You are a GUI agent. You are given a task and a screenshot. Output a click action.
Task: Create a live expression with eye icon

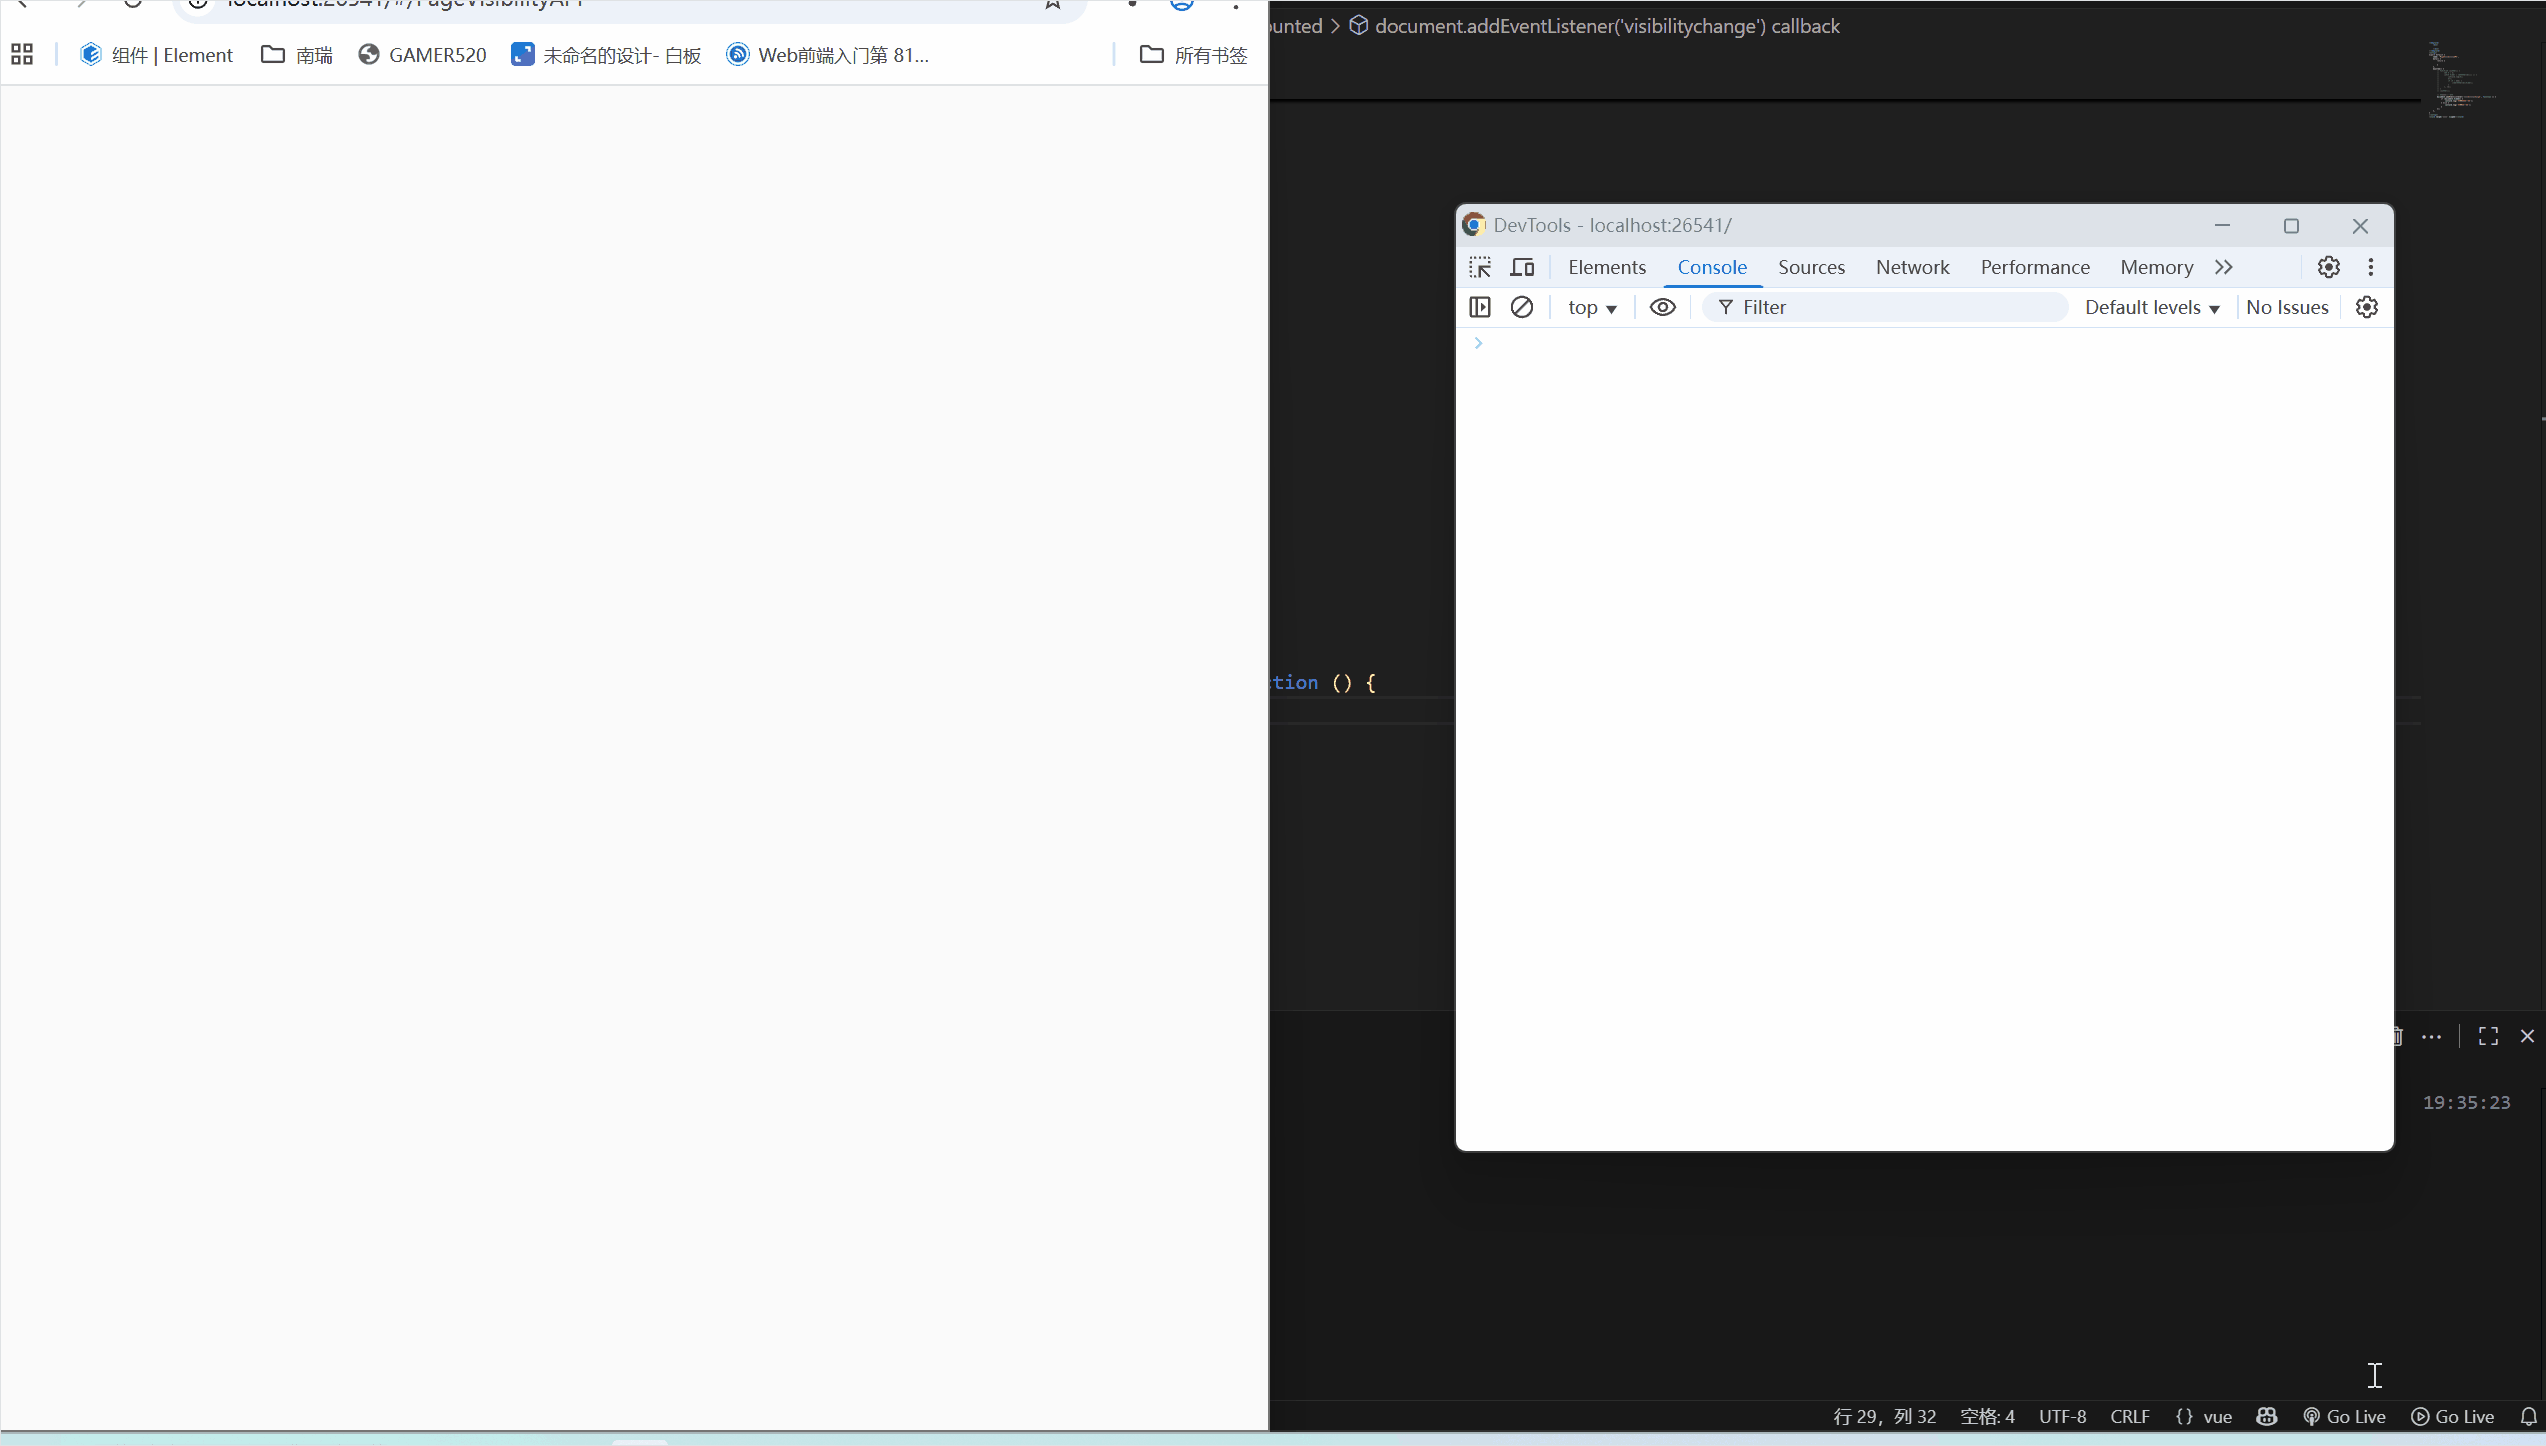pyautogui.click(x=1662, y=307)
